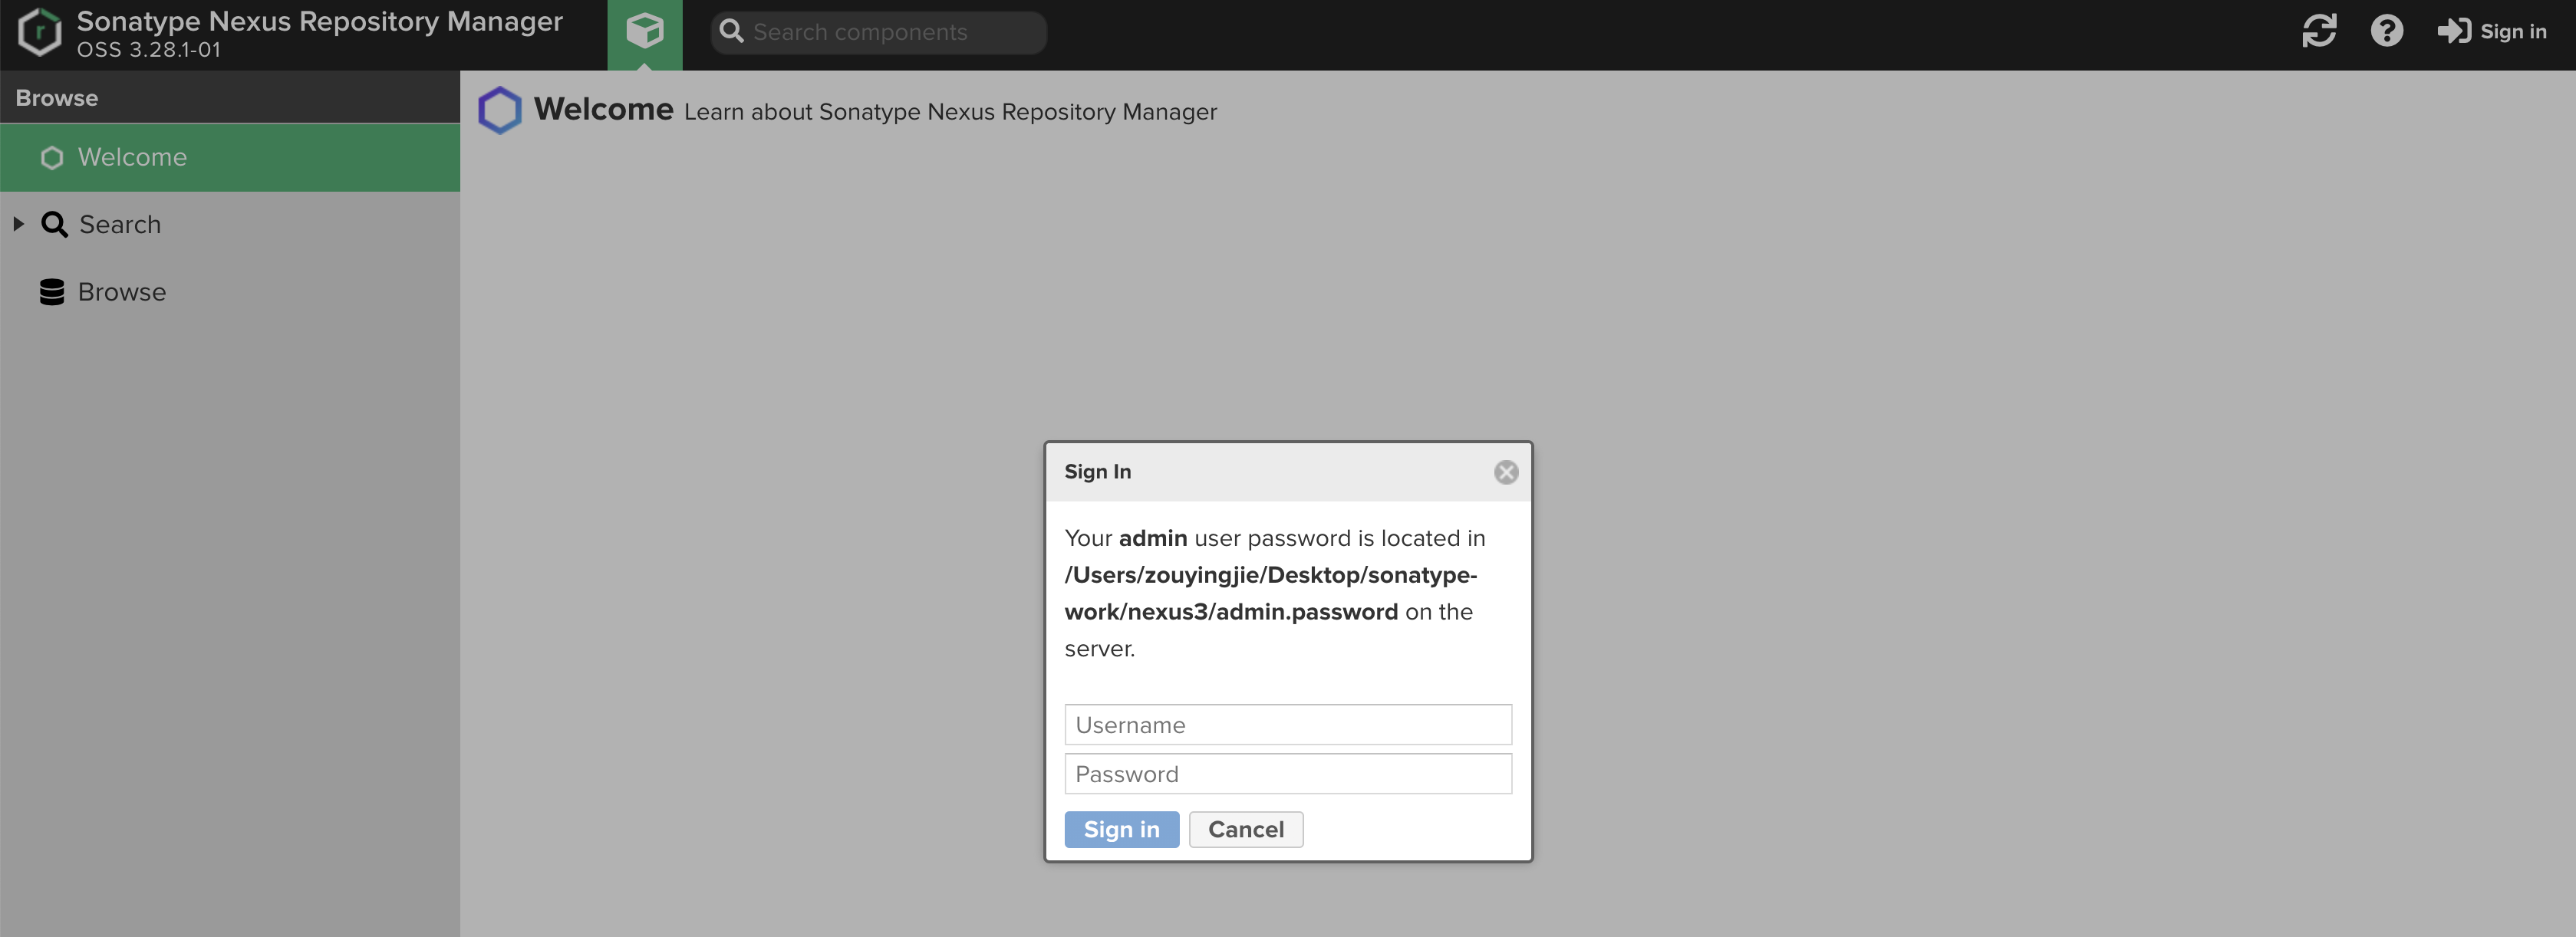This screenshot has height=937, width=2576.
Task: Click the magnifier icon in search box
Action: 732,32
